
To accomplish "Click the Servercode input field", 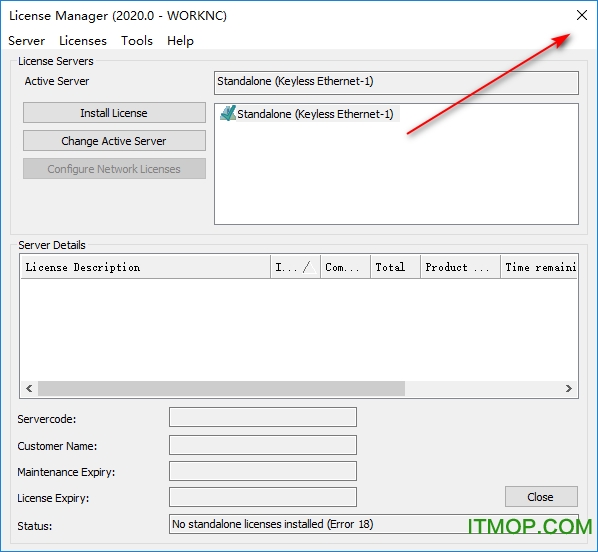I will [x=263, y=417].
